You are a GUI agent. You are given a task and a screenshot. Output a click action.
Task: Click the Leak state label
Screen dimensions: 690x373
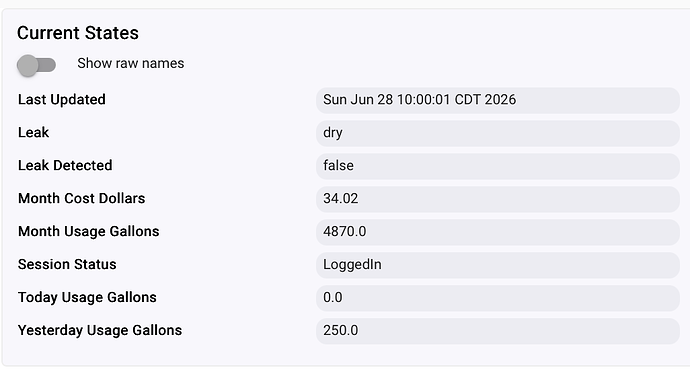(33, 132)
